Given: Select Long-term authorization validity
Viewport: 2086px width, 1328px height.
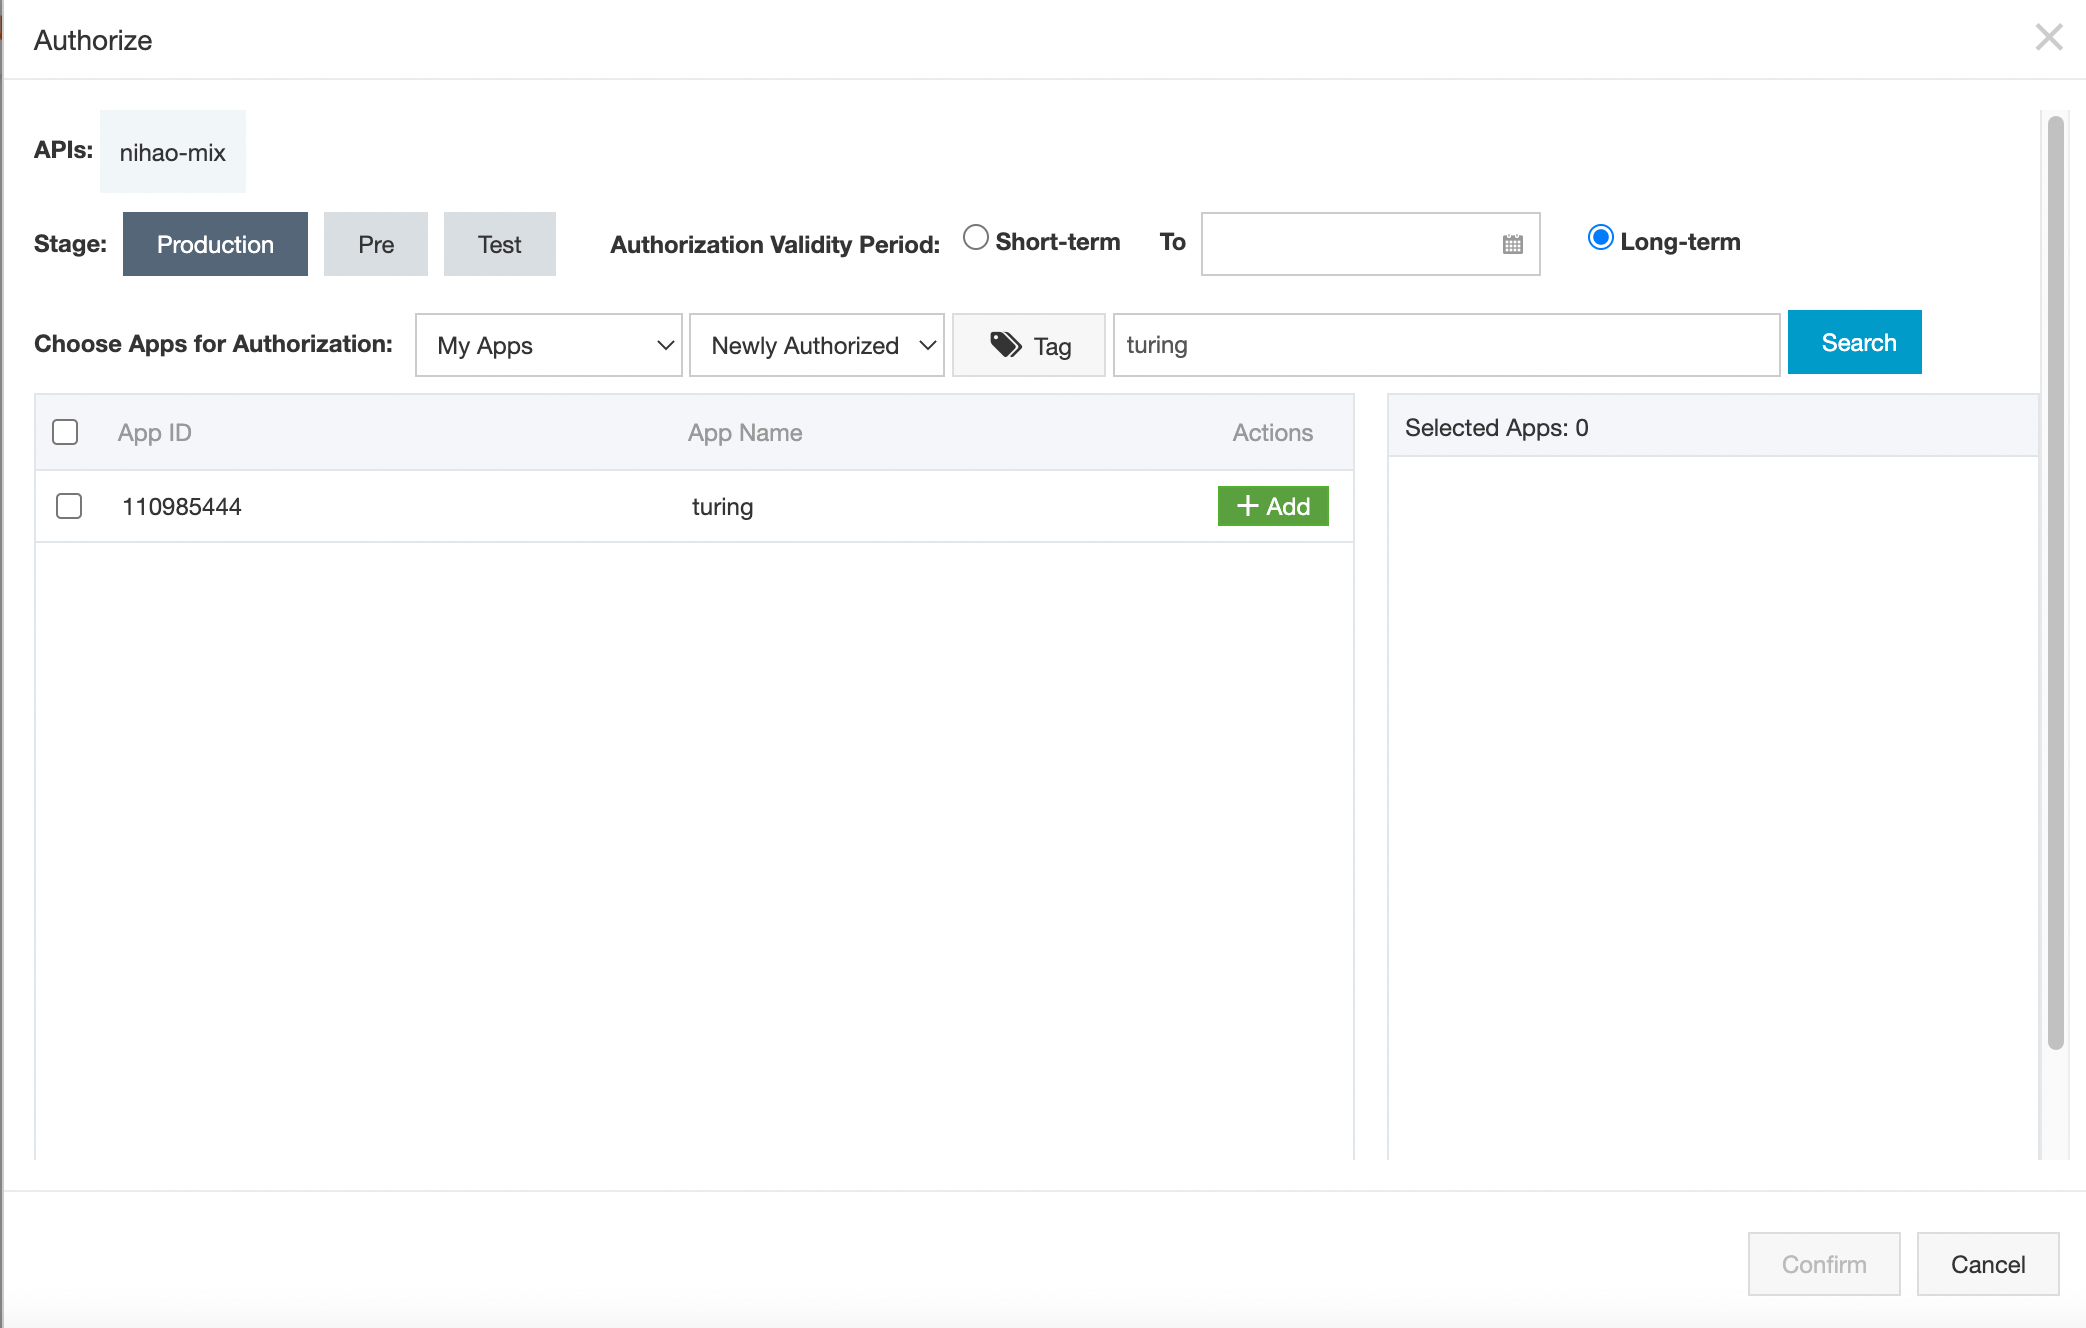Looking at the screenshot, I should pos(1601,238).
